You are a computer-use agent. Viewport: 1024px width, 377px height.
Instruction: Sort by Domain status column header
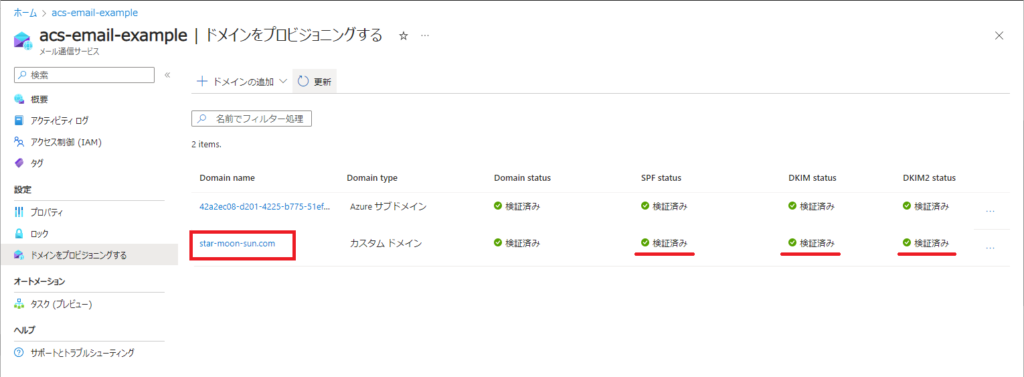(x=522, y=178)
